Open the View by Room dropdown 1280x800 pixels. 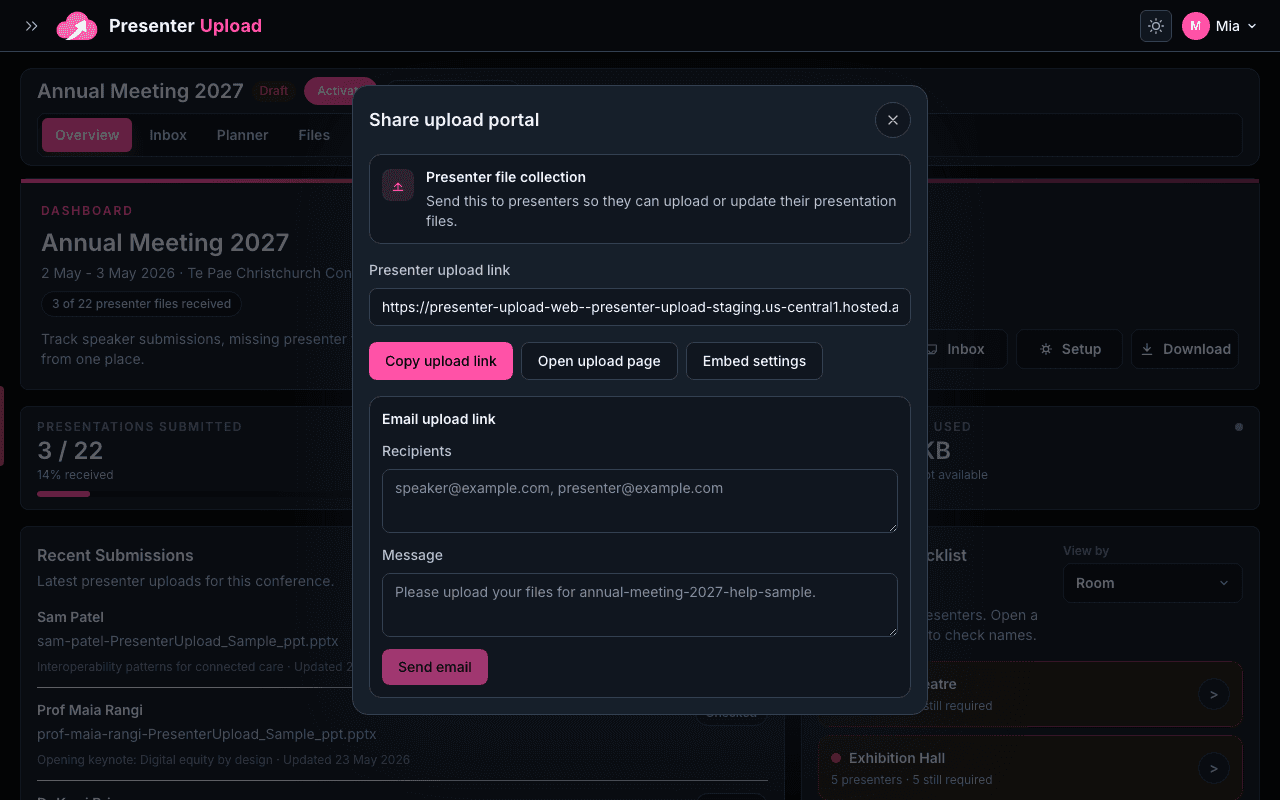pos(1152,583)
